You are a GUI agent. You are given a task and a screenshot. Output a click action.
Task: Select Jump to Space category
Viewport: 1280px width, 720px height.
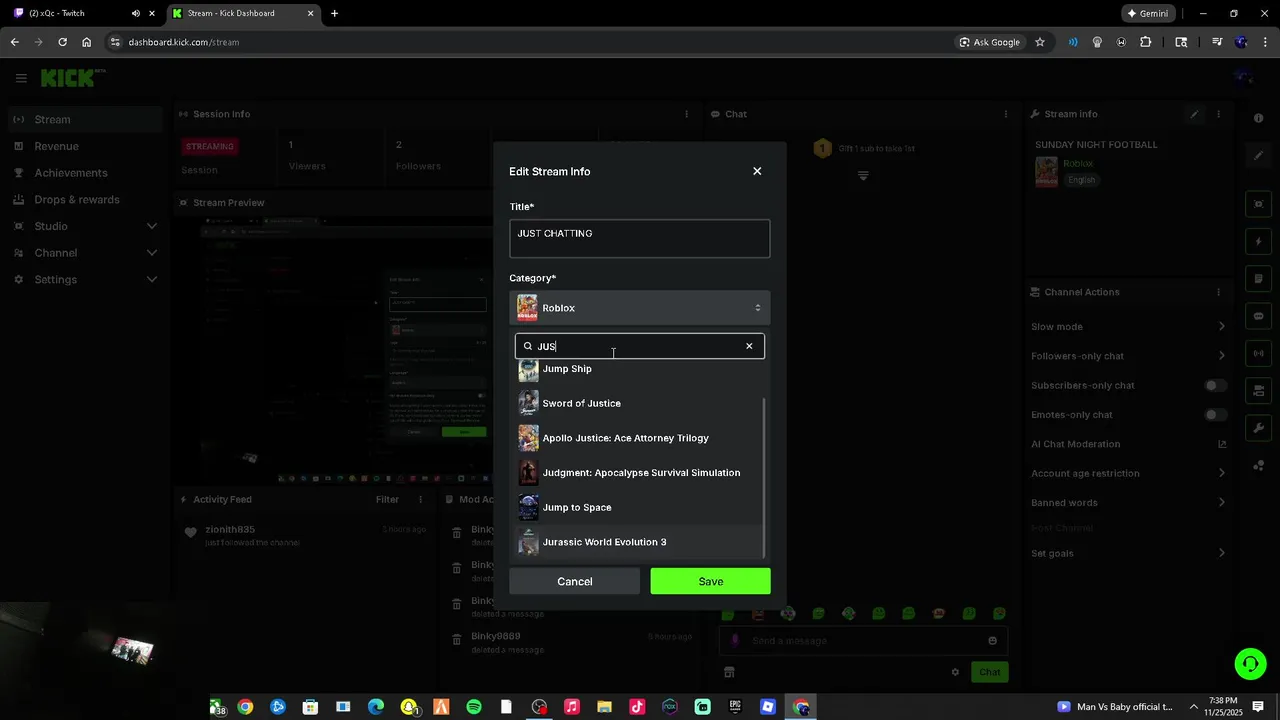(639, 507)
